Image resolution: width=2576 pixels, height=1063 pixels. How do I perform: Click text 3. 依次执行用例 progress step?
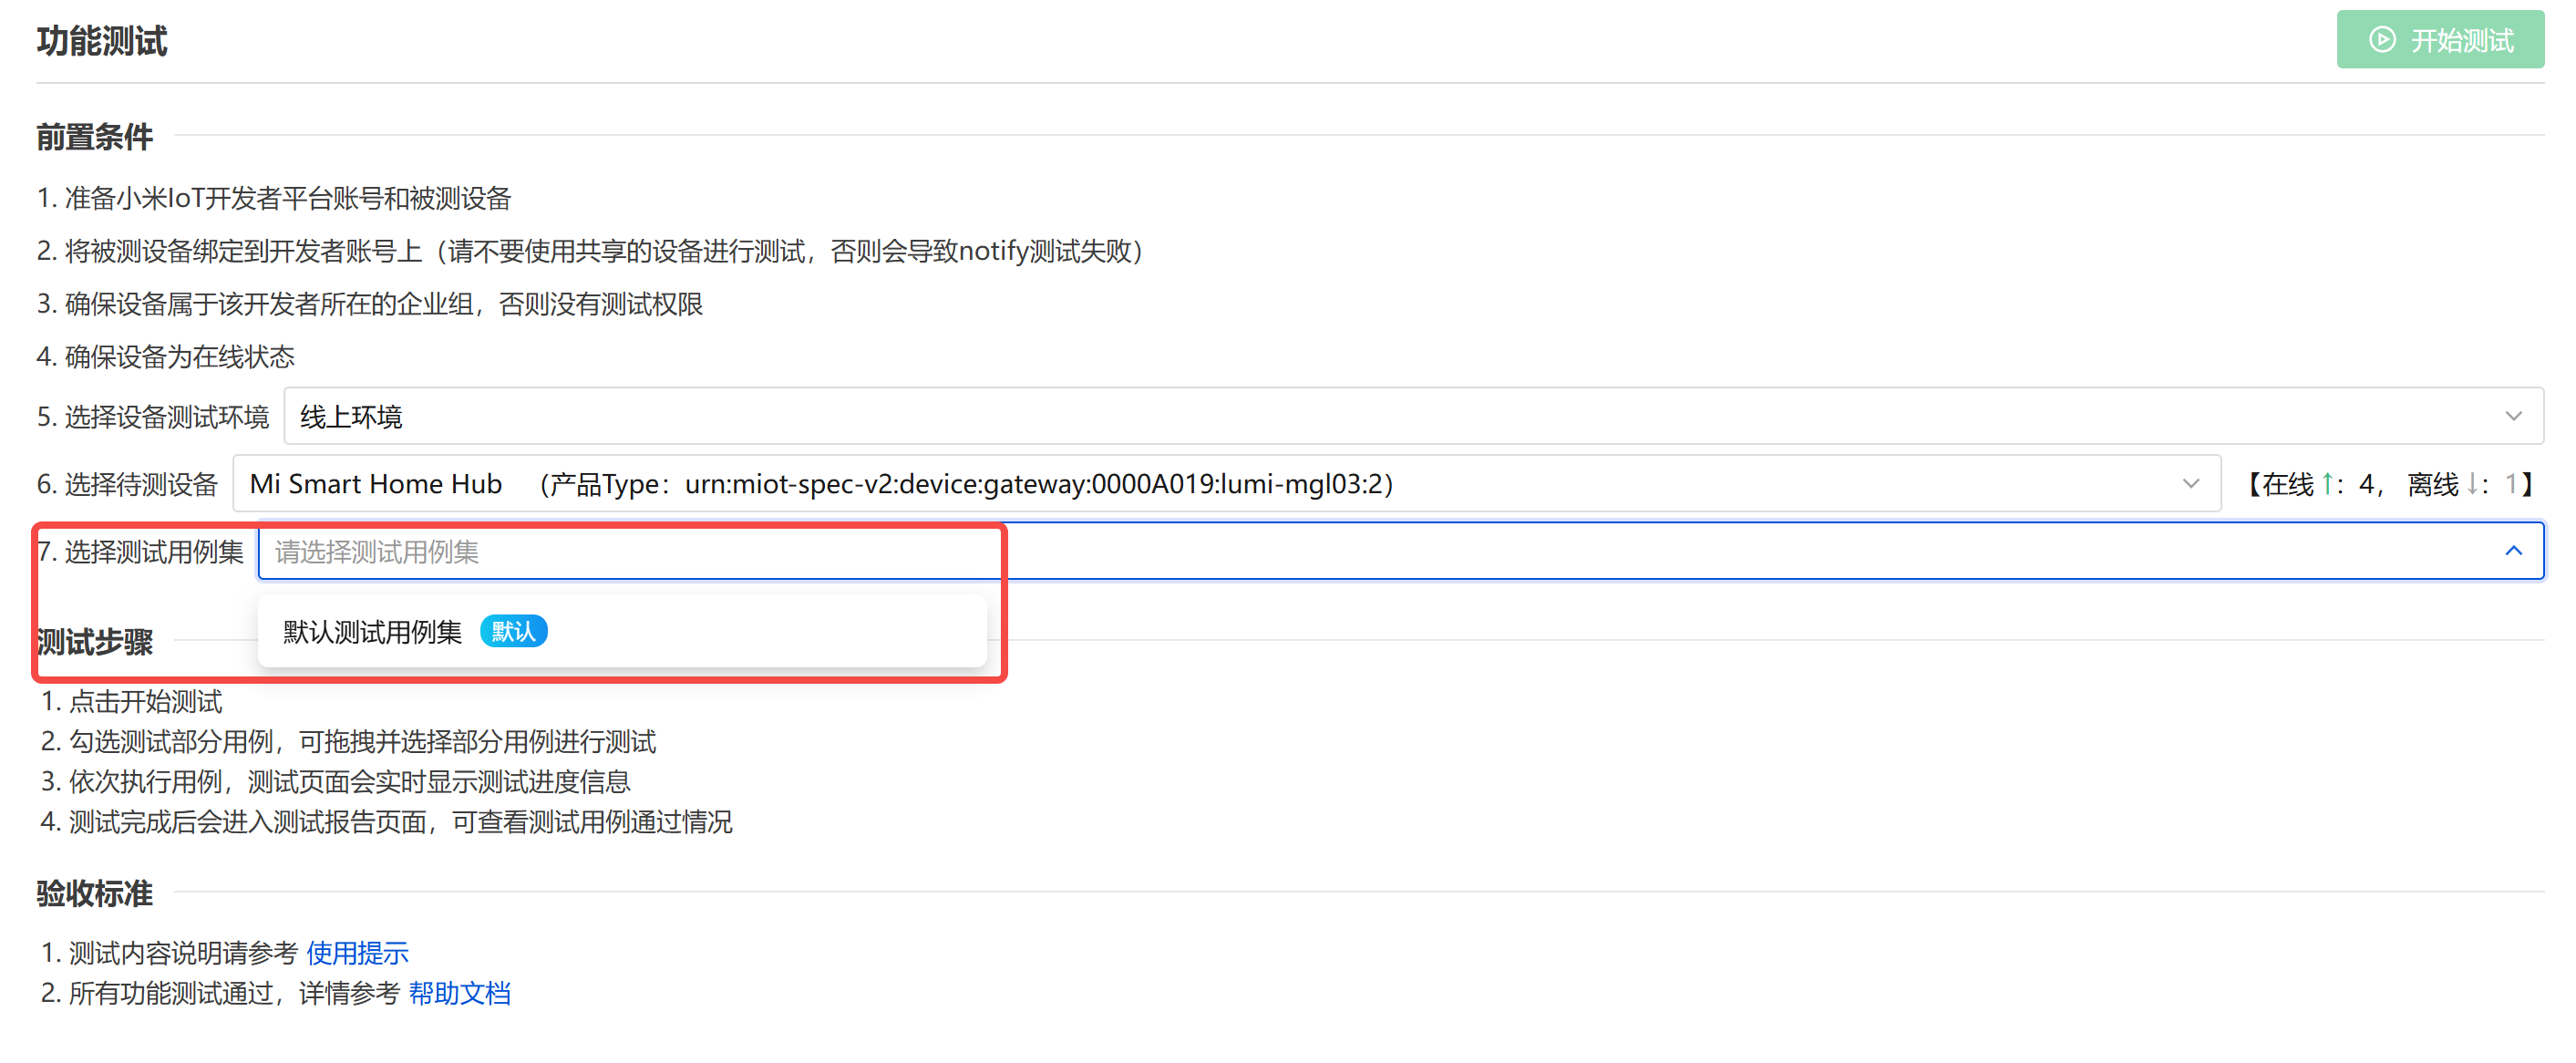[335, 781]
